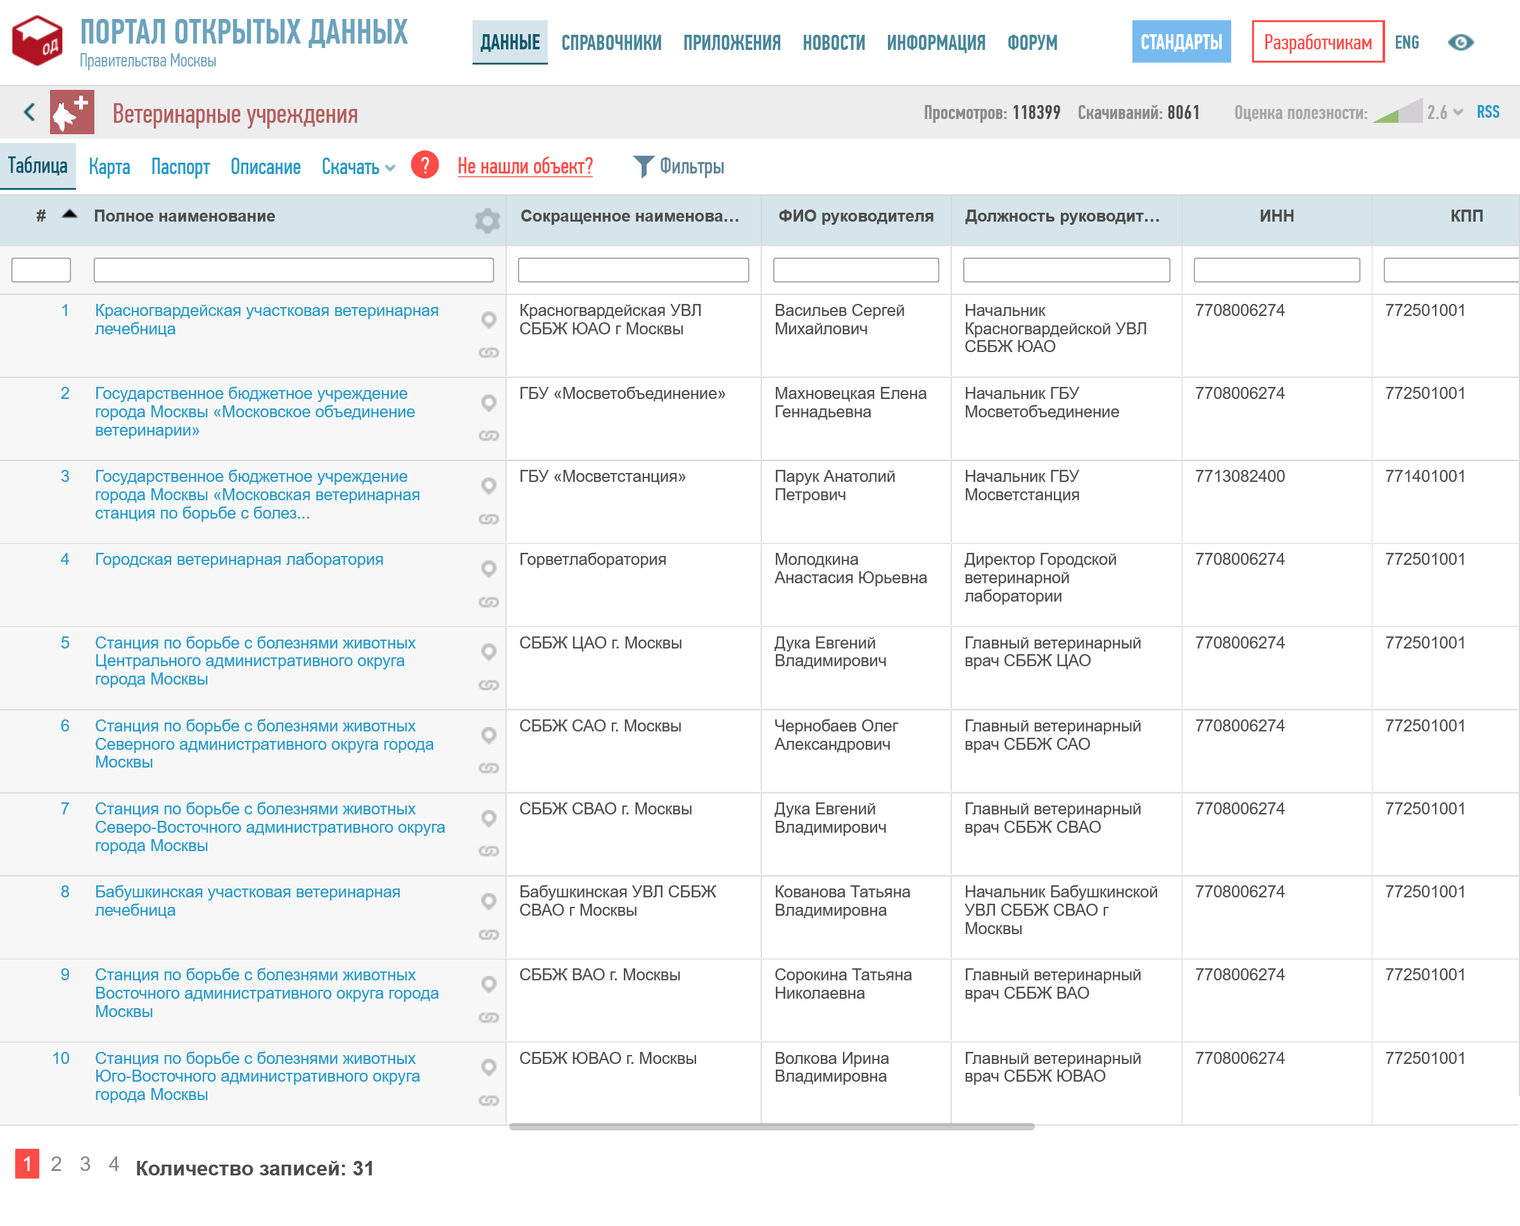Open the ФОРУМ menu item

[1032, 43]
